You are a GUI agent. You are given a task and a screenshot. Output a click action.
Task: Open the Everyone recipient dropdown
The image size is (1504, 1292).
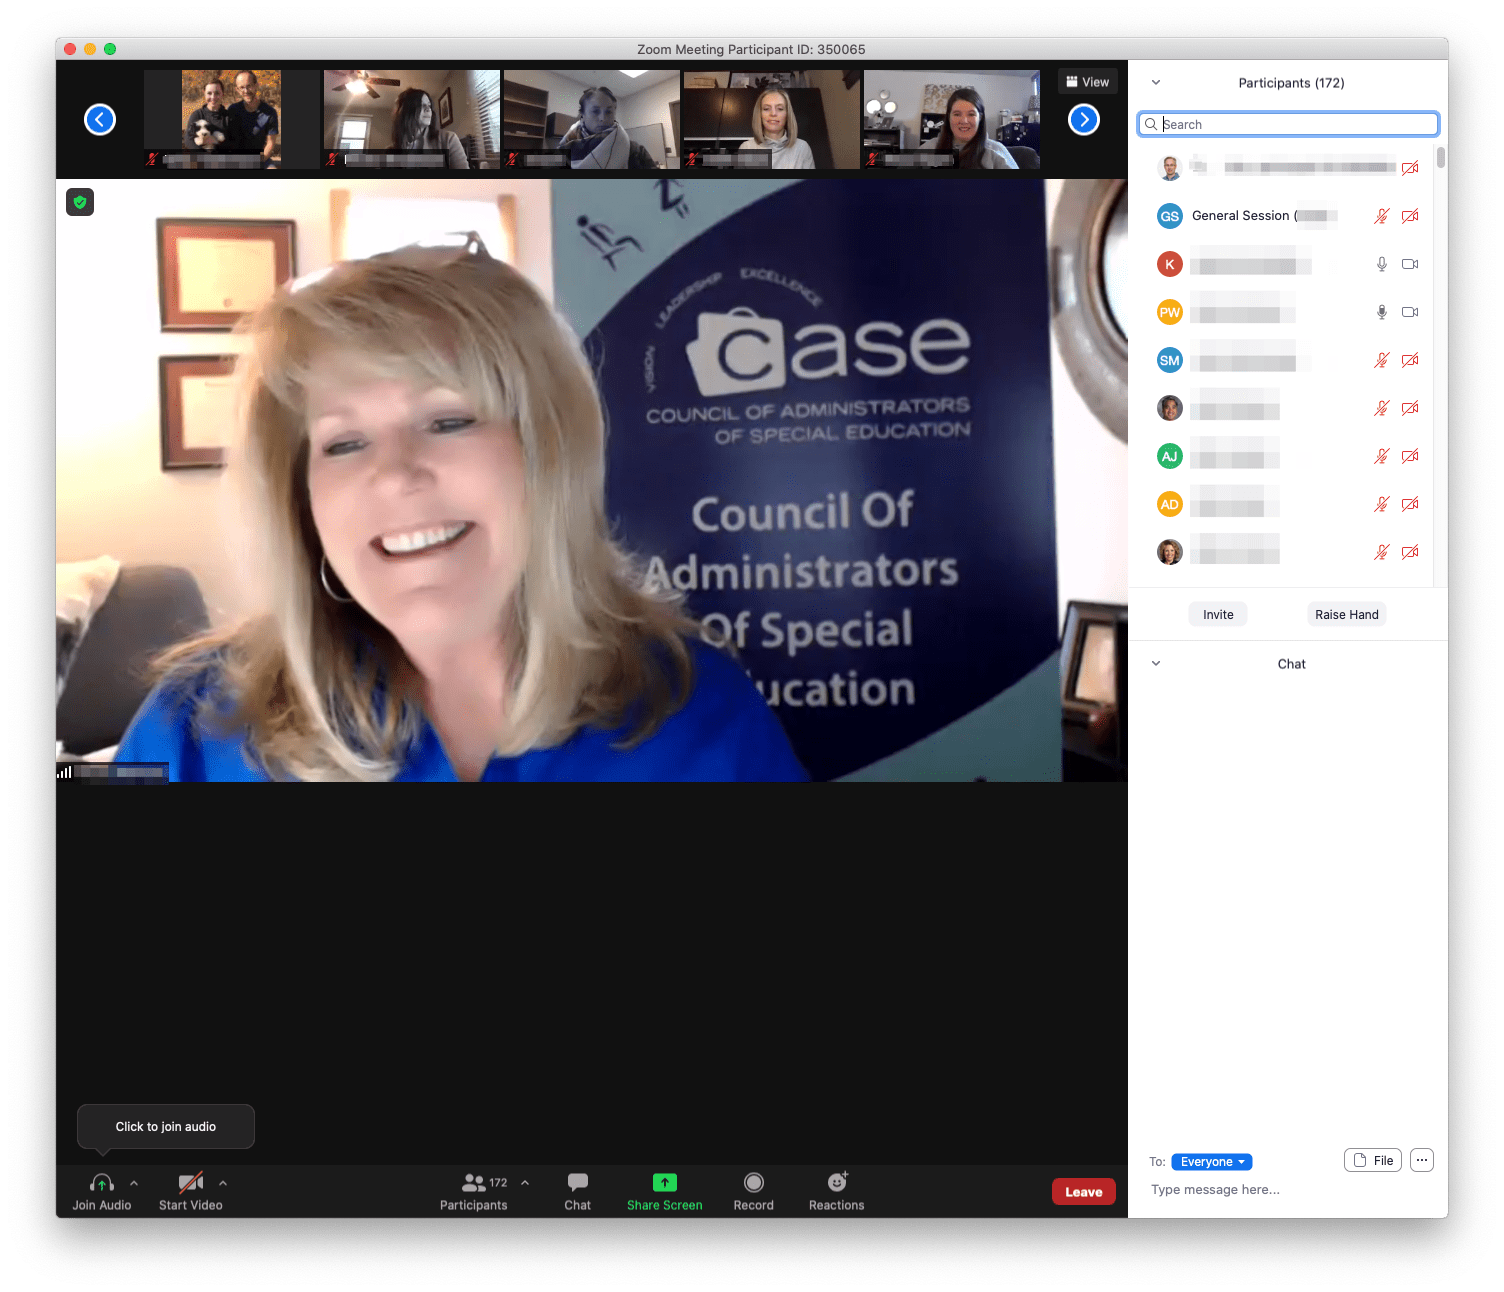[x=1212, y=1162]
